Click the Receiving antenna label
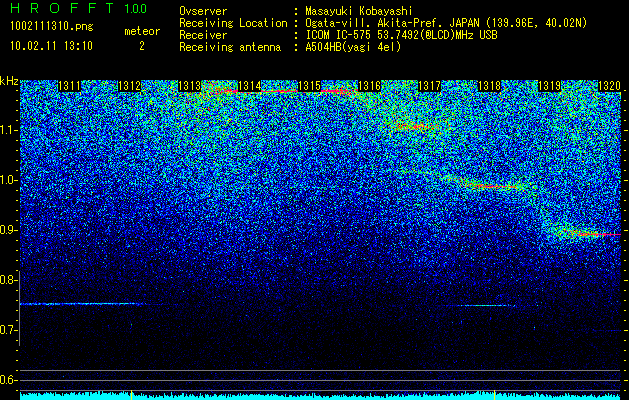Screen dimensions: 629x400 click(x=230, y=47)
